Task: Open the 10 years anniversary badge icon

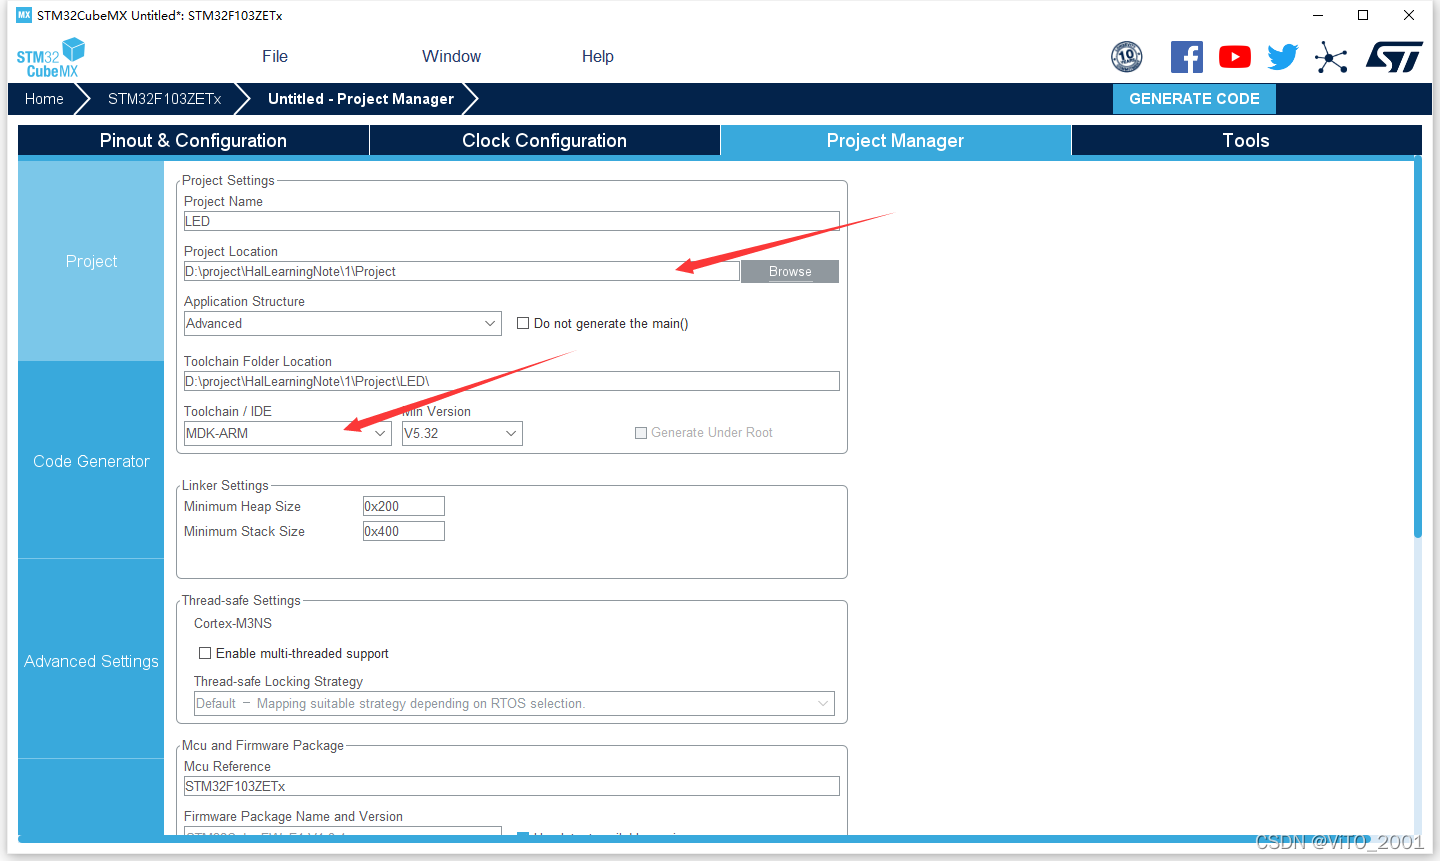Action: click(x=1127, y=57)
